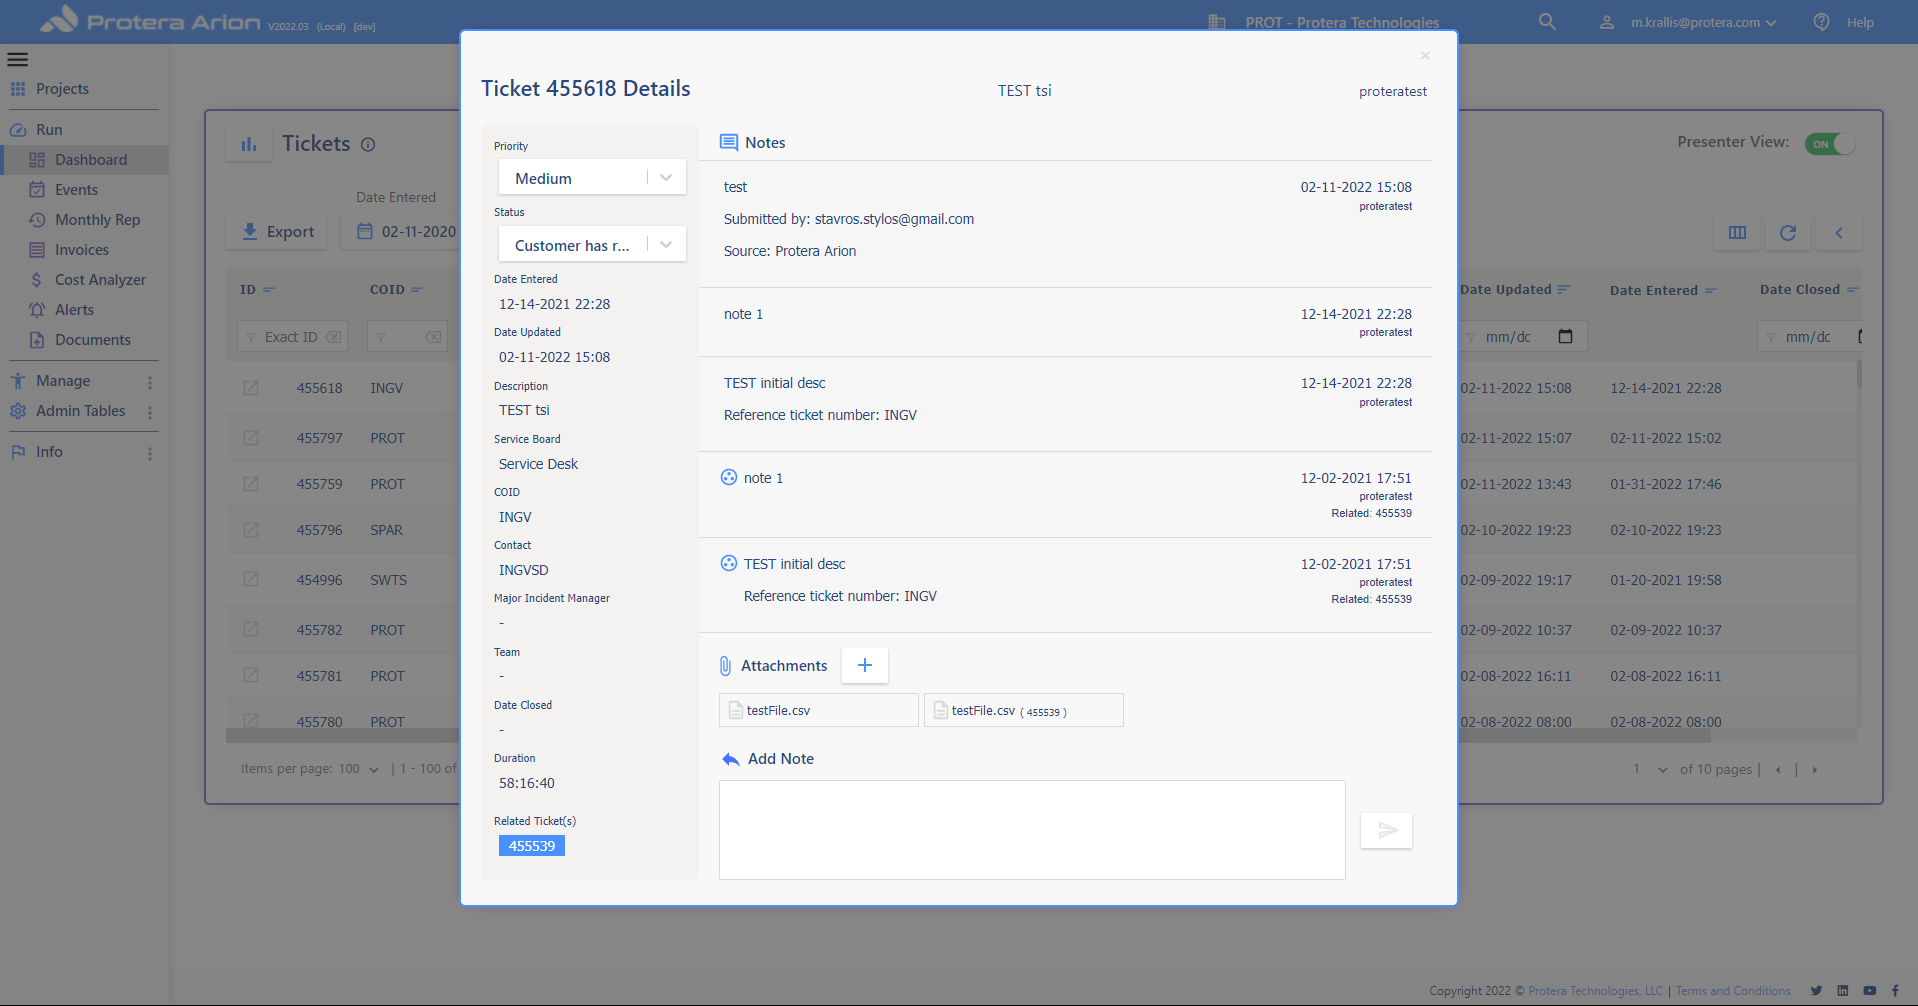The image size is (1918, 1006).
Task: Open the column chooser icon
Action: pyautogui.click(x=1737, y=233)
